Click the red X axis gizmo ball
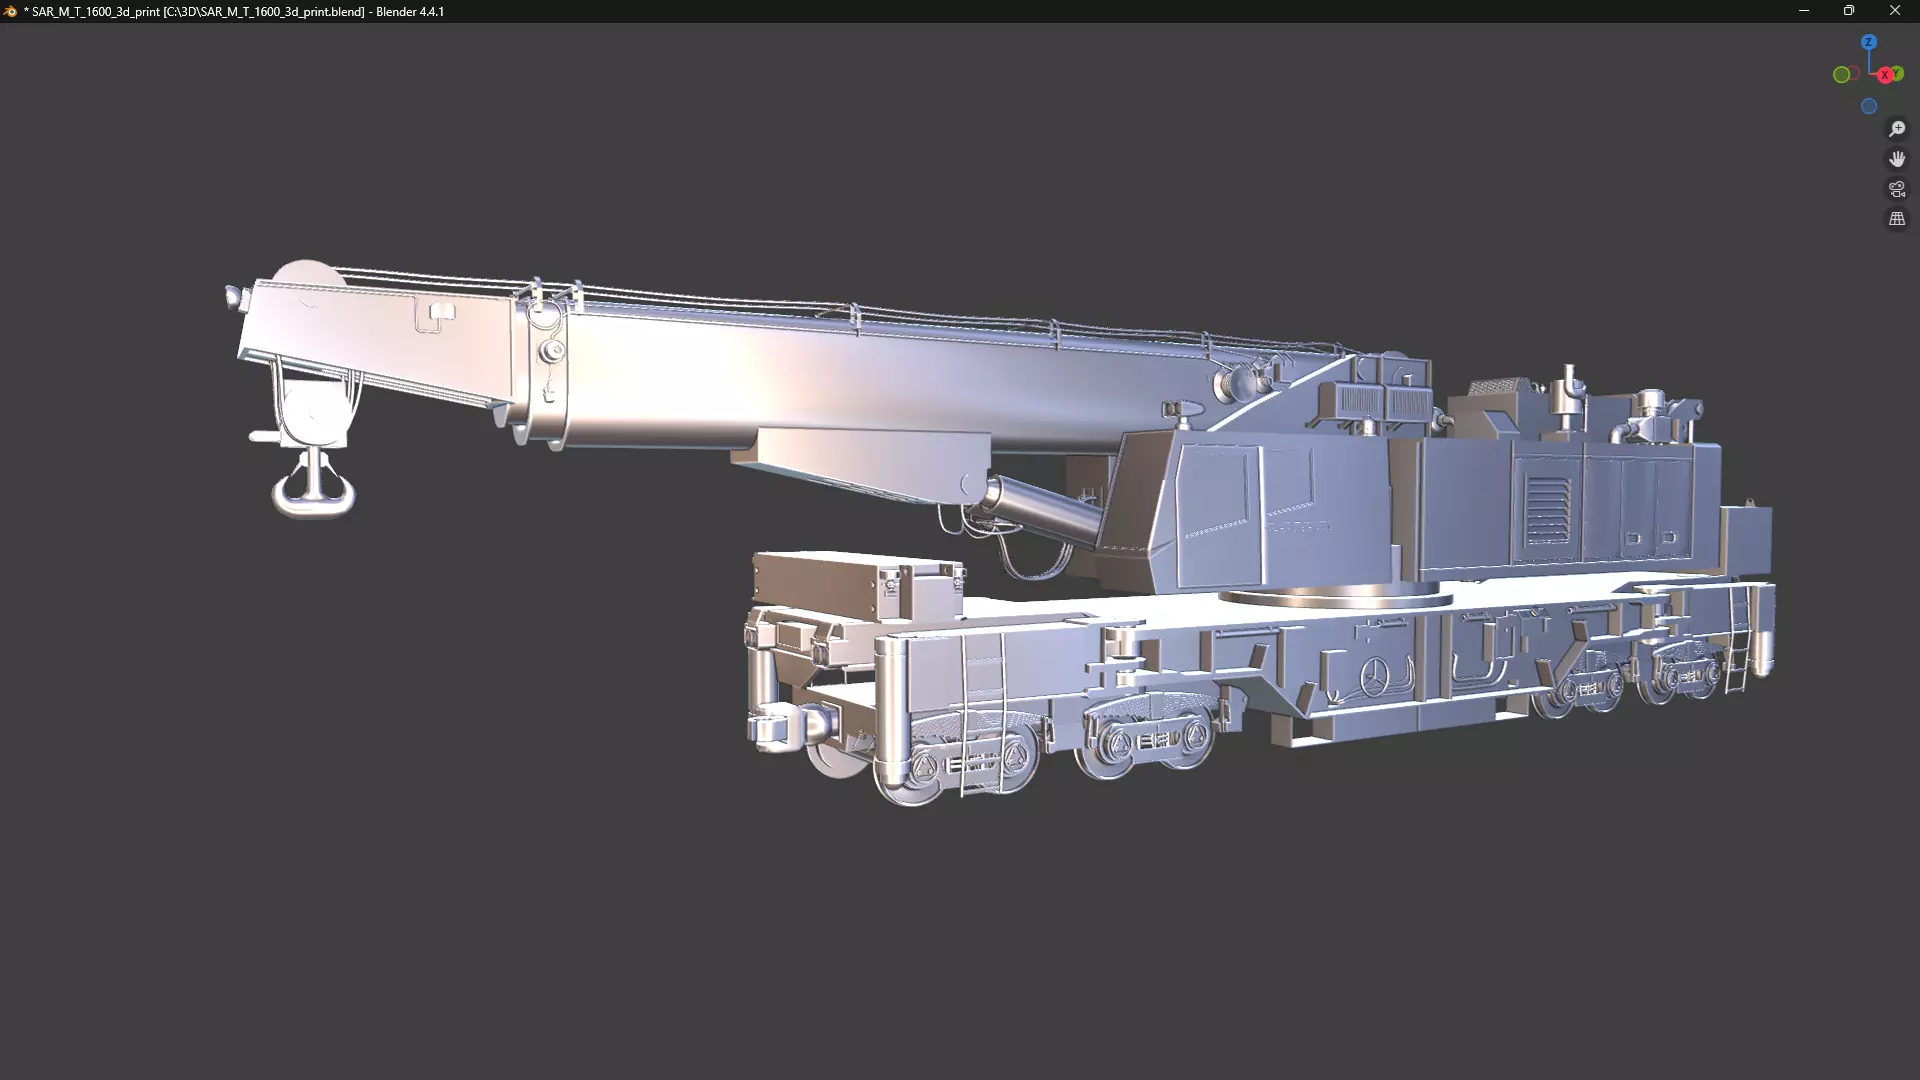The image size is (1920, 1080). coord(1884,75)
